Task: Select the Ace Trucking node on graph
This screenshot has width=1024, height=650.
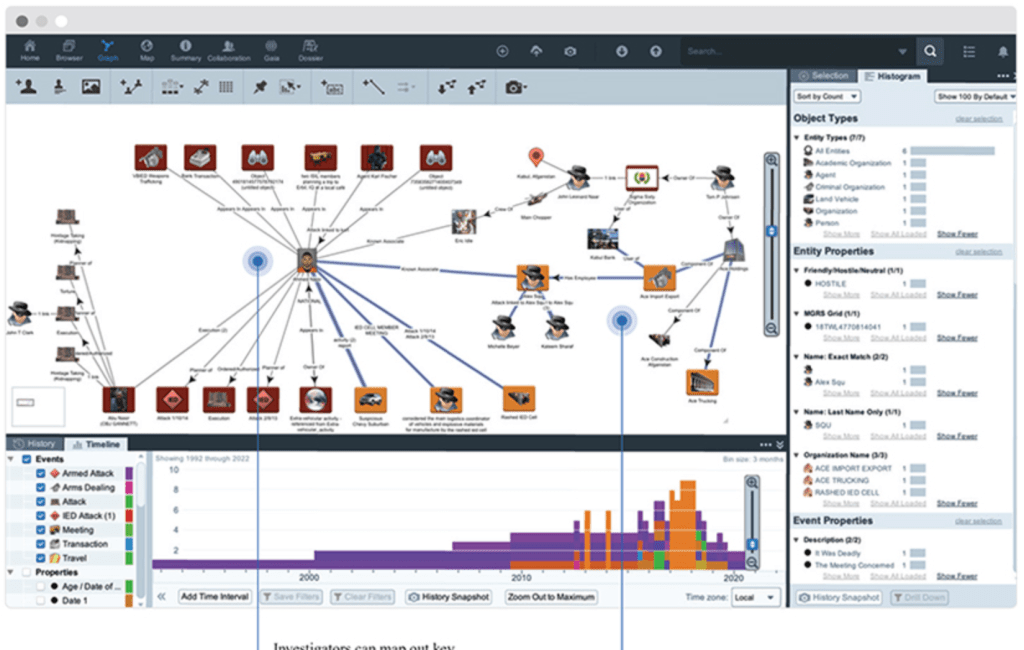Action: (702, 383)
